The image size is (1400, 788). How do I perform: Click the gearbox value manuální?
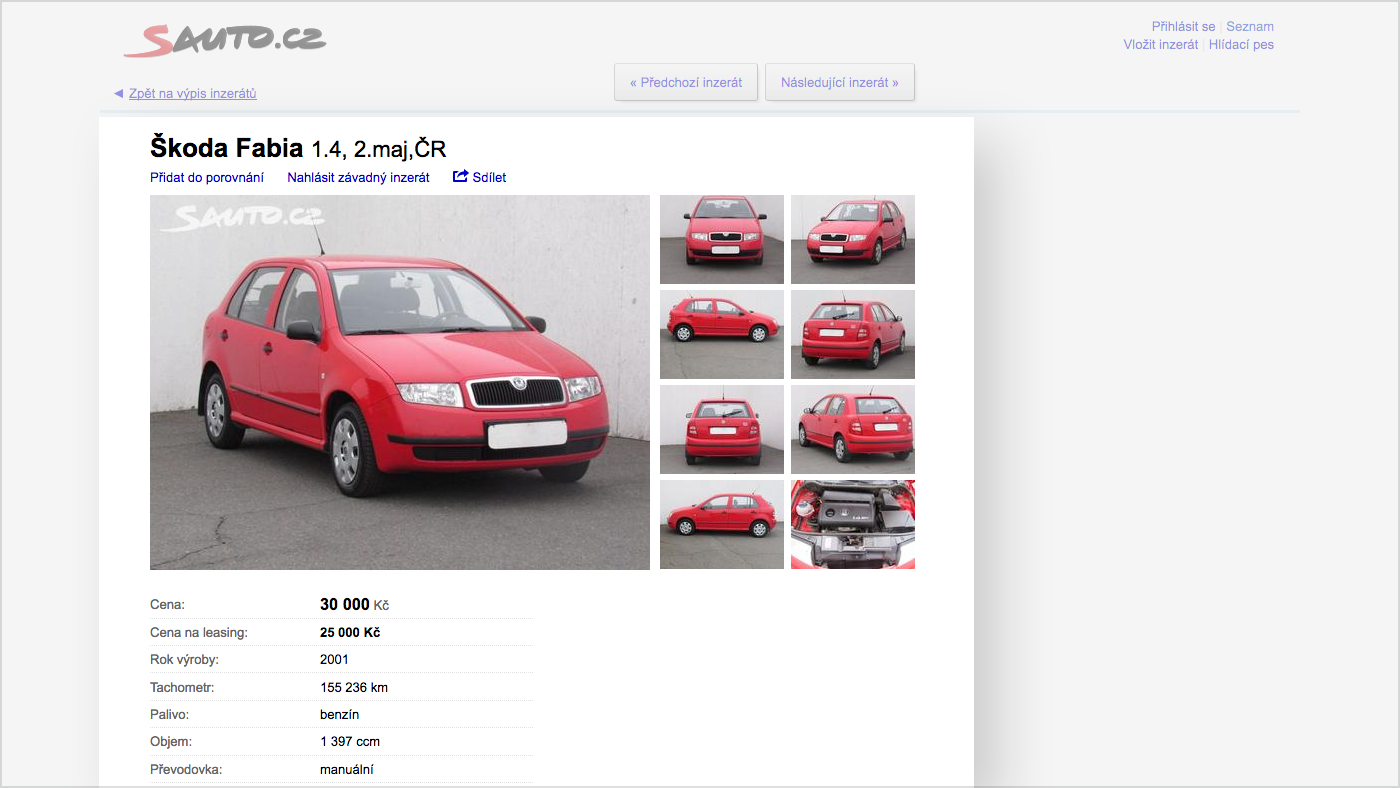click(x=347, y=769)
